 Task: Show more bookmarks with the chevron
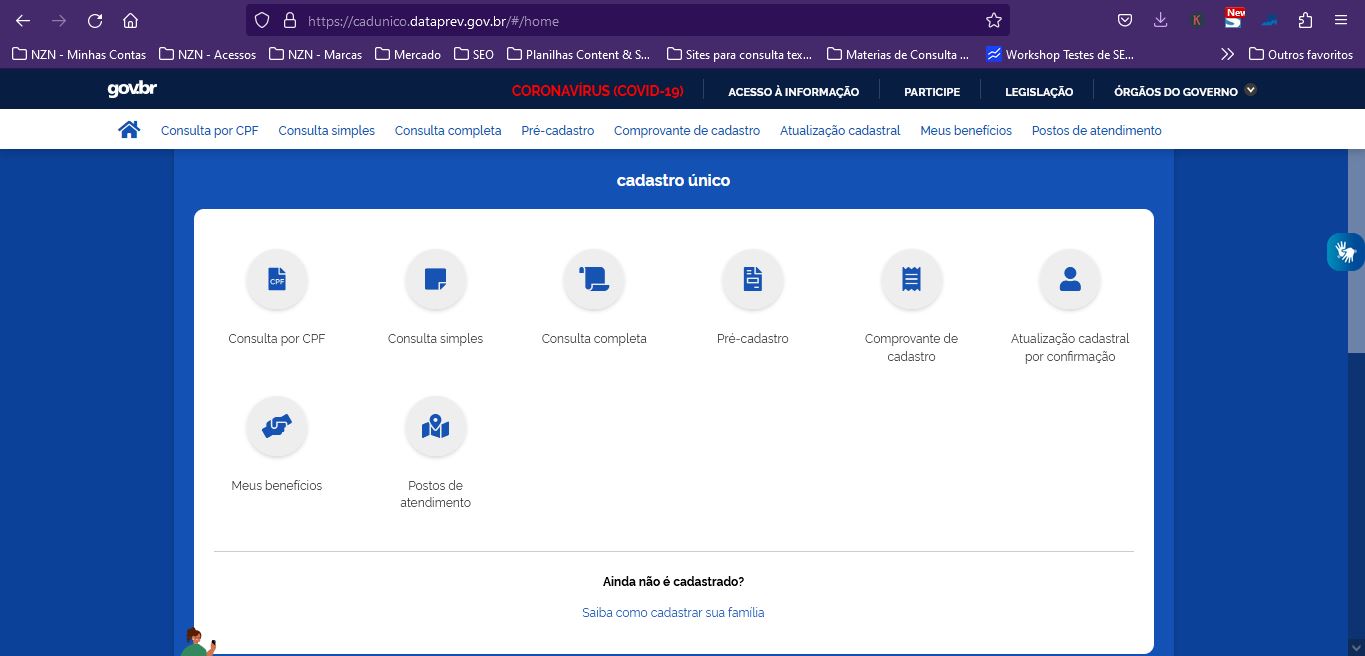pyautogui.click(x=1227, y=54)
